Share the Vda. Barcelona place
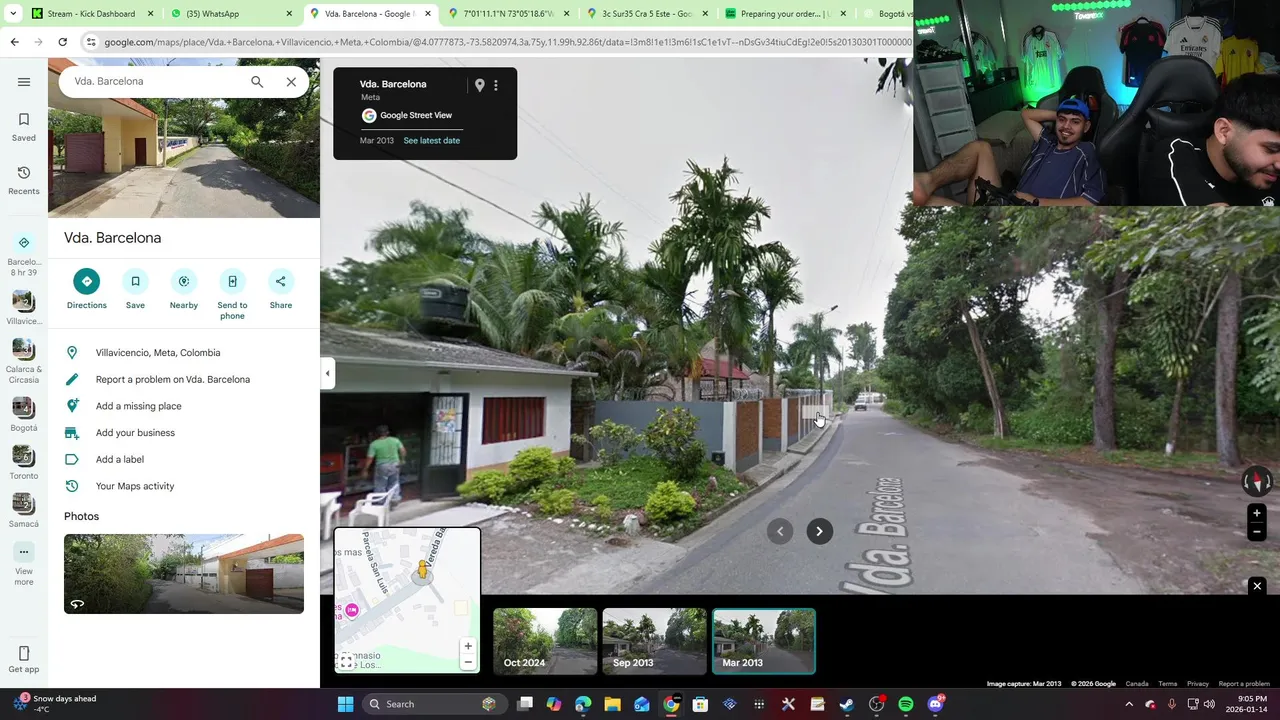 tap(281, 289)
